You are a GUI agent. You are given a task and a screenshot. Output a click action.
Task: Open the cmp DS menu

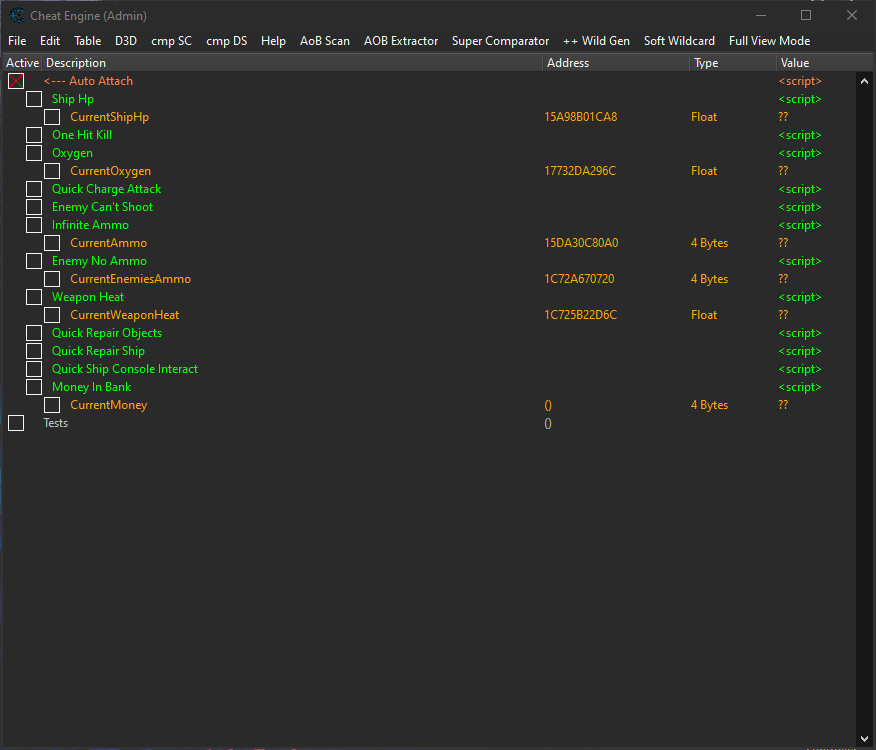click(226, 41)
